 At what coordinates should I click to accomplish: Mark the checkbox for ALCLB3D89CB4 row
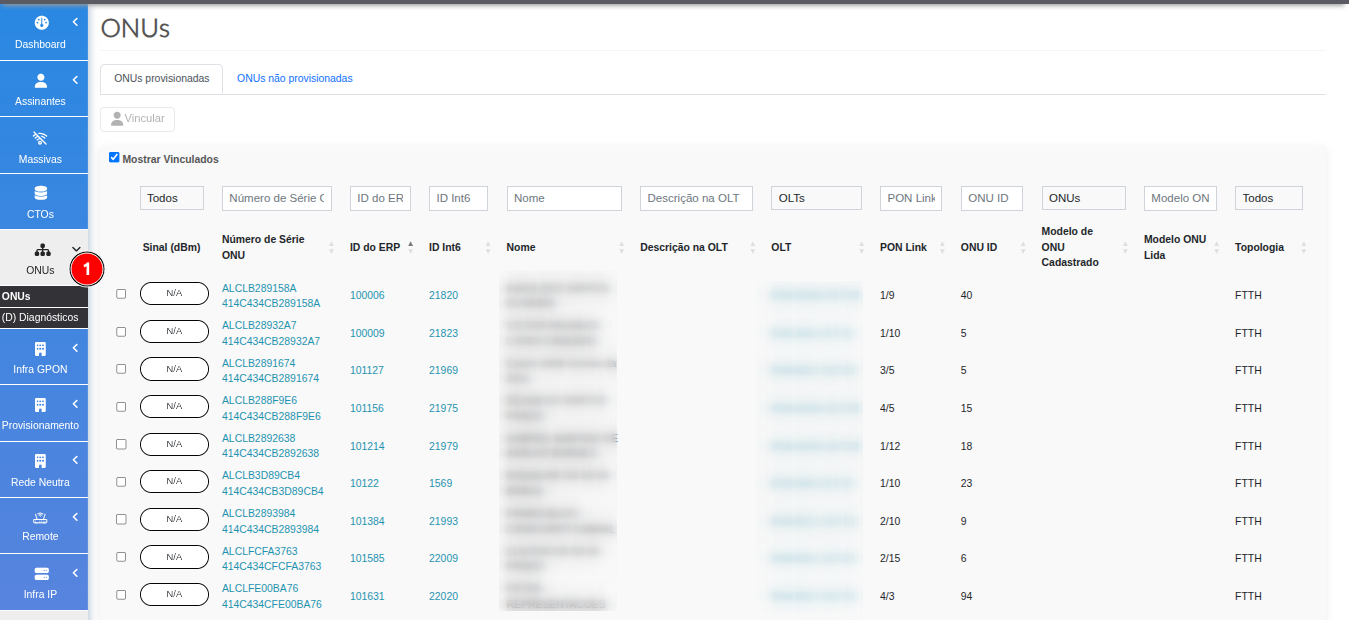[121, 482]
